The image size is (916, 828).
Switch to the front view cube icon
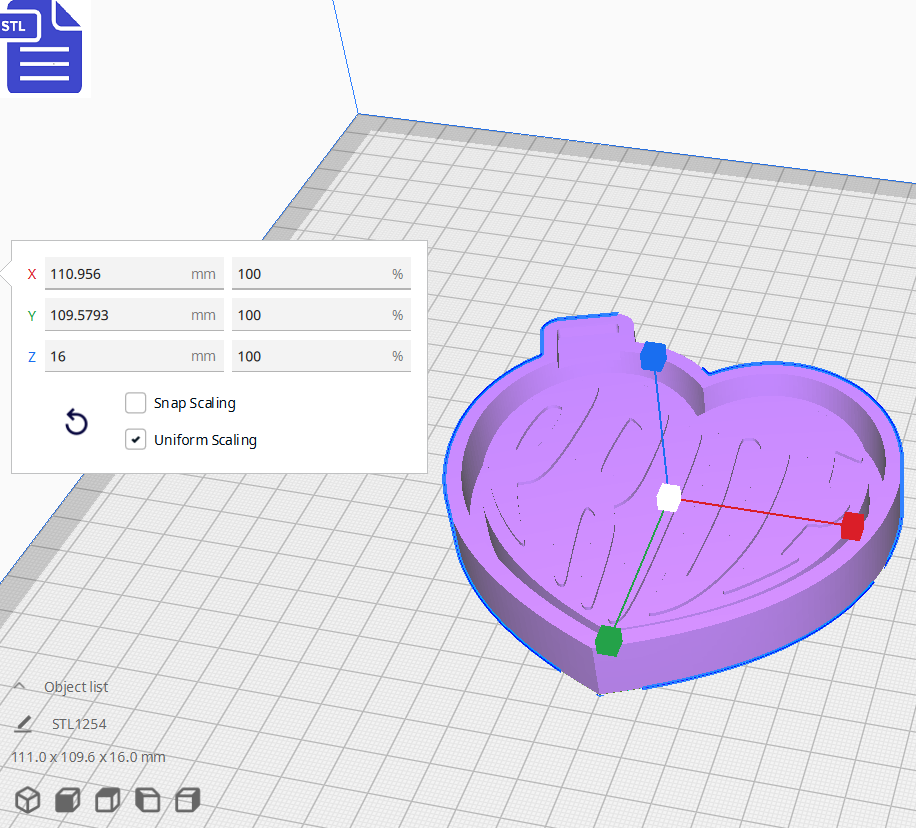tap(67, 799)
